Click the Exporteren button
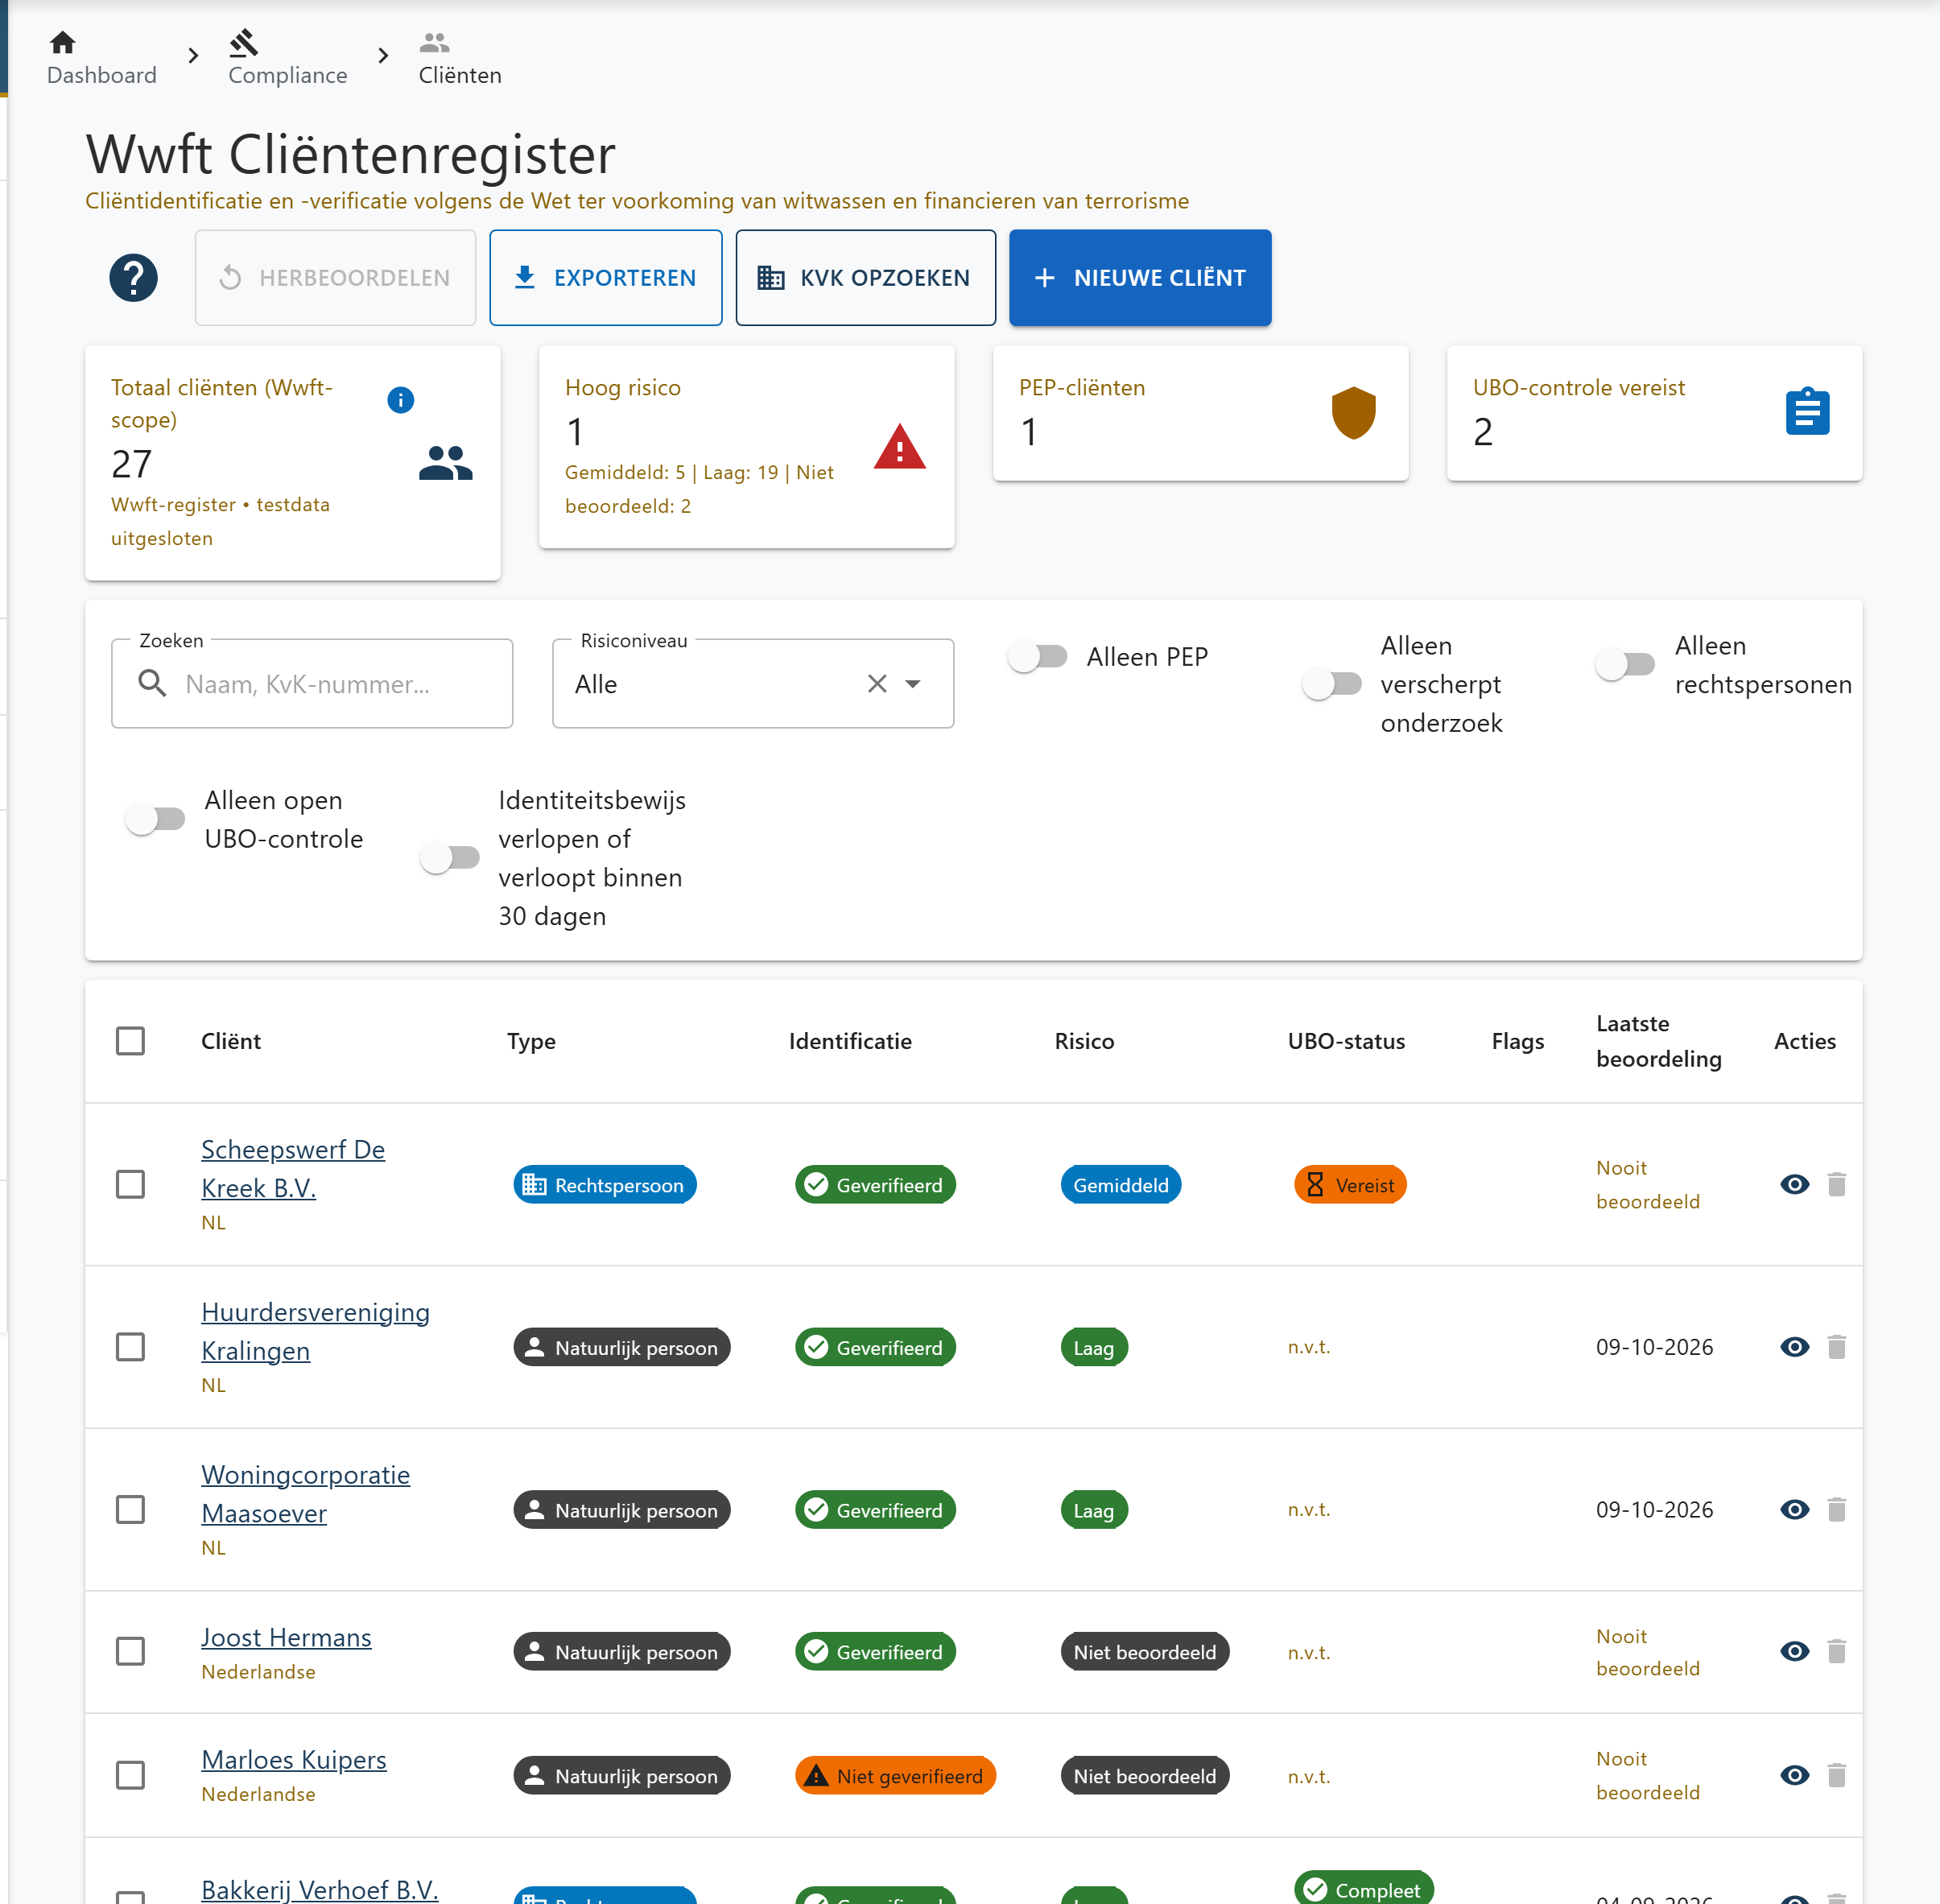The image size is (1940, 1904). 605,278
